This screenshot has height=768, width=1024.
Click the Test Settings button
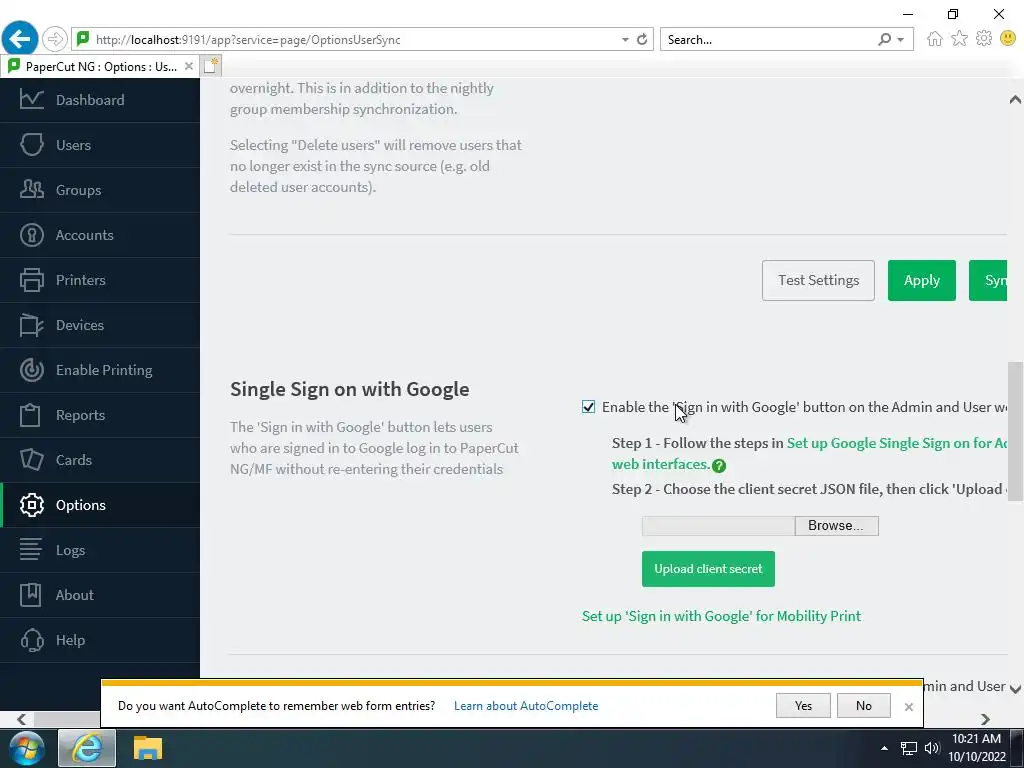(818, 280)
